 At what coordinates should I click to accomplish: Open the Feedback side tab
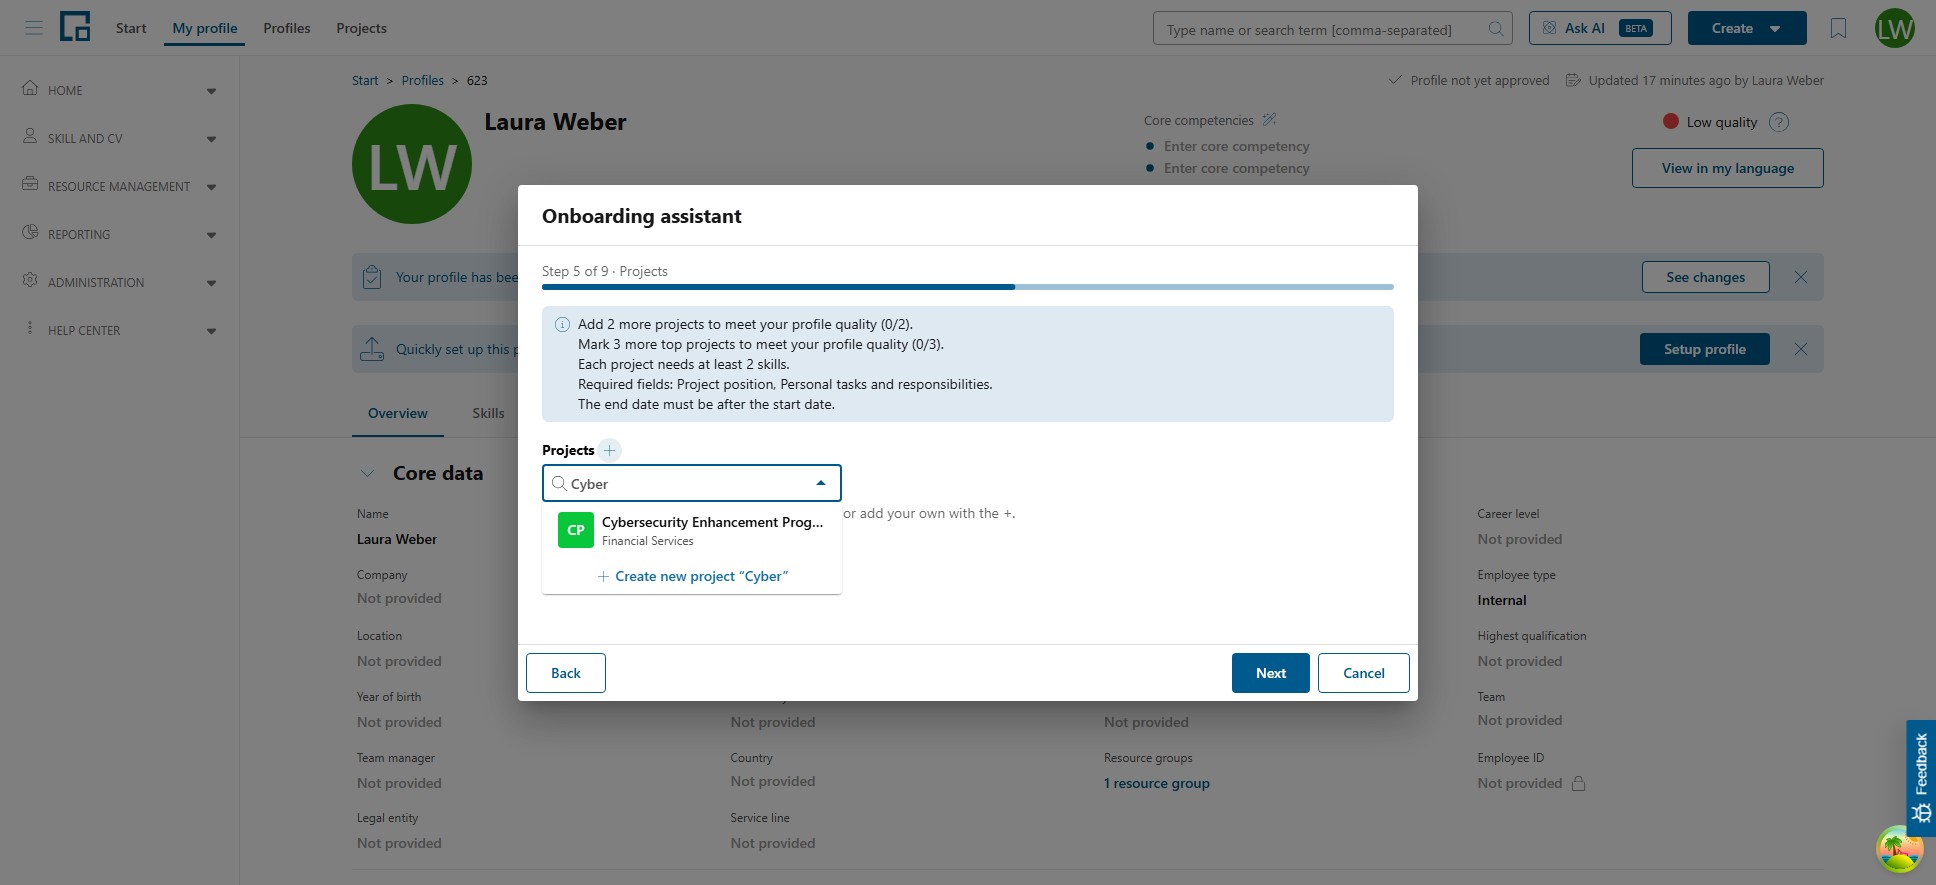coord(1920,778)
